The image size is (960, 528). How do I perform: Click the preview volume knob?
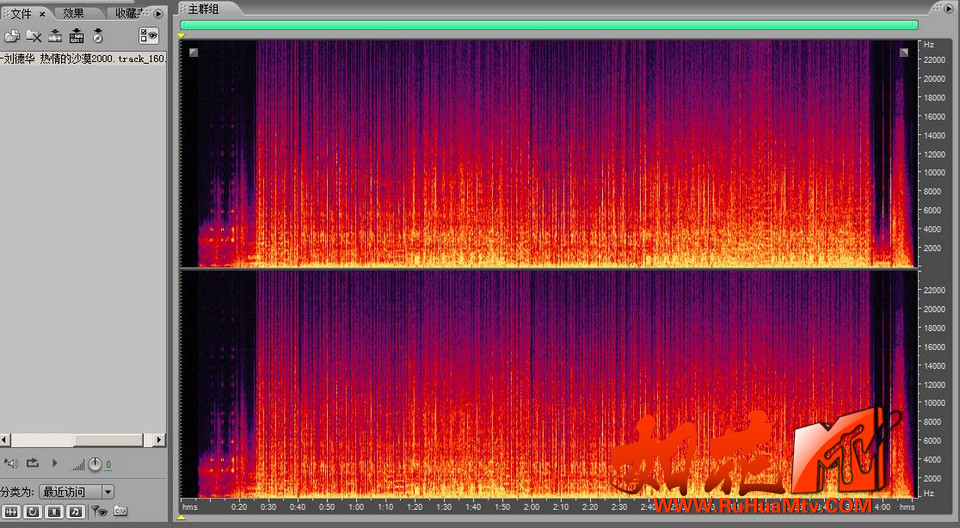coord(95,464)
